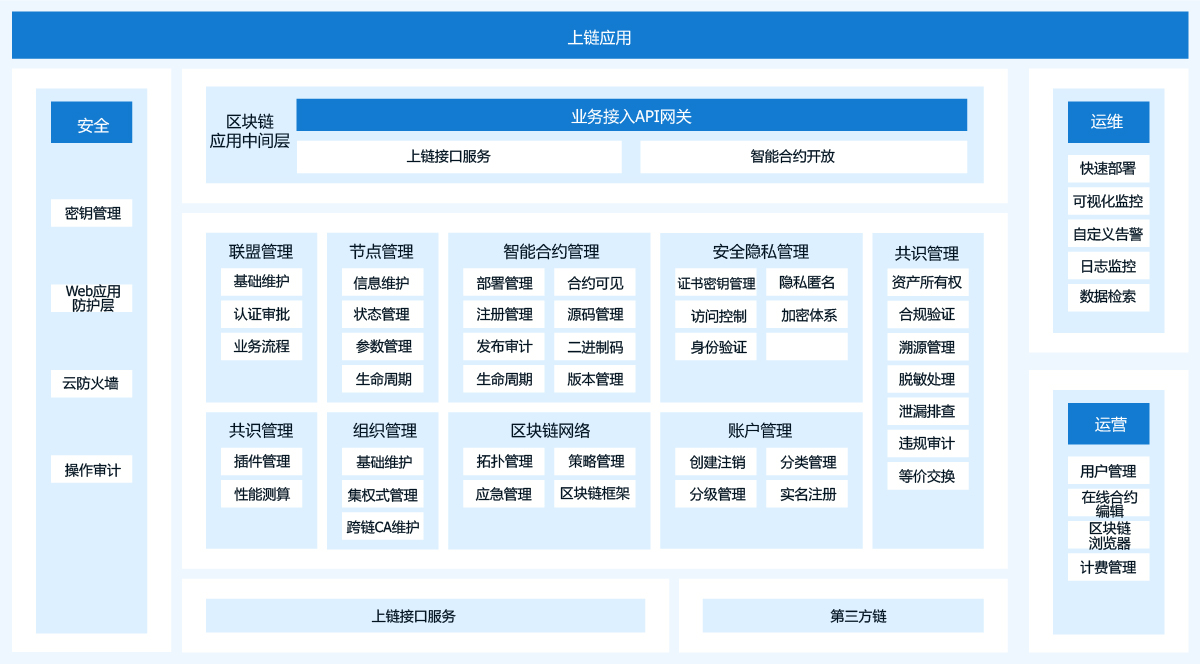This screenshot has height=665, width=1200.
Task: Select the 业务接入API网关 bar
Action: point(631,116)
